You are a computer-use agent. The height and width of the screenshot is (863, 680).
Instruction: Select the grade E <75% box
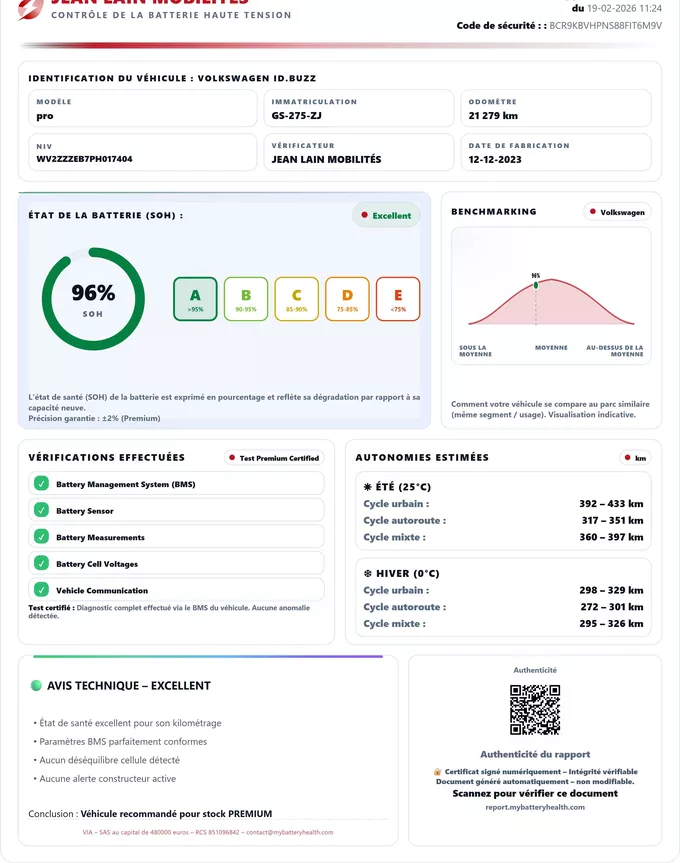tap(398, 299)
